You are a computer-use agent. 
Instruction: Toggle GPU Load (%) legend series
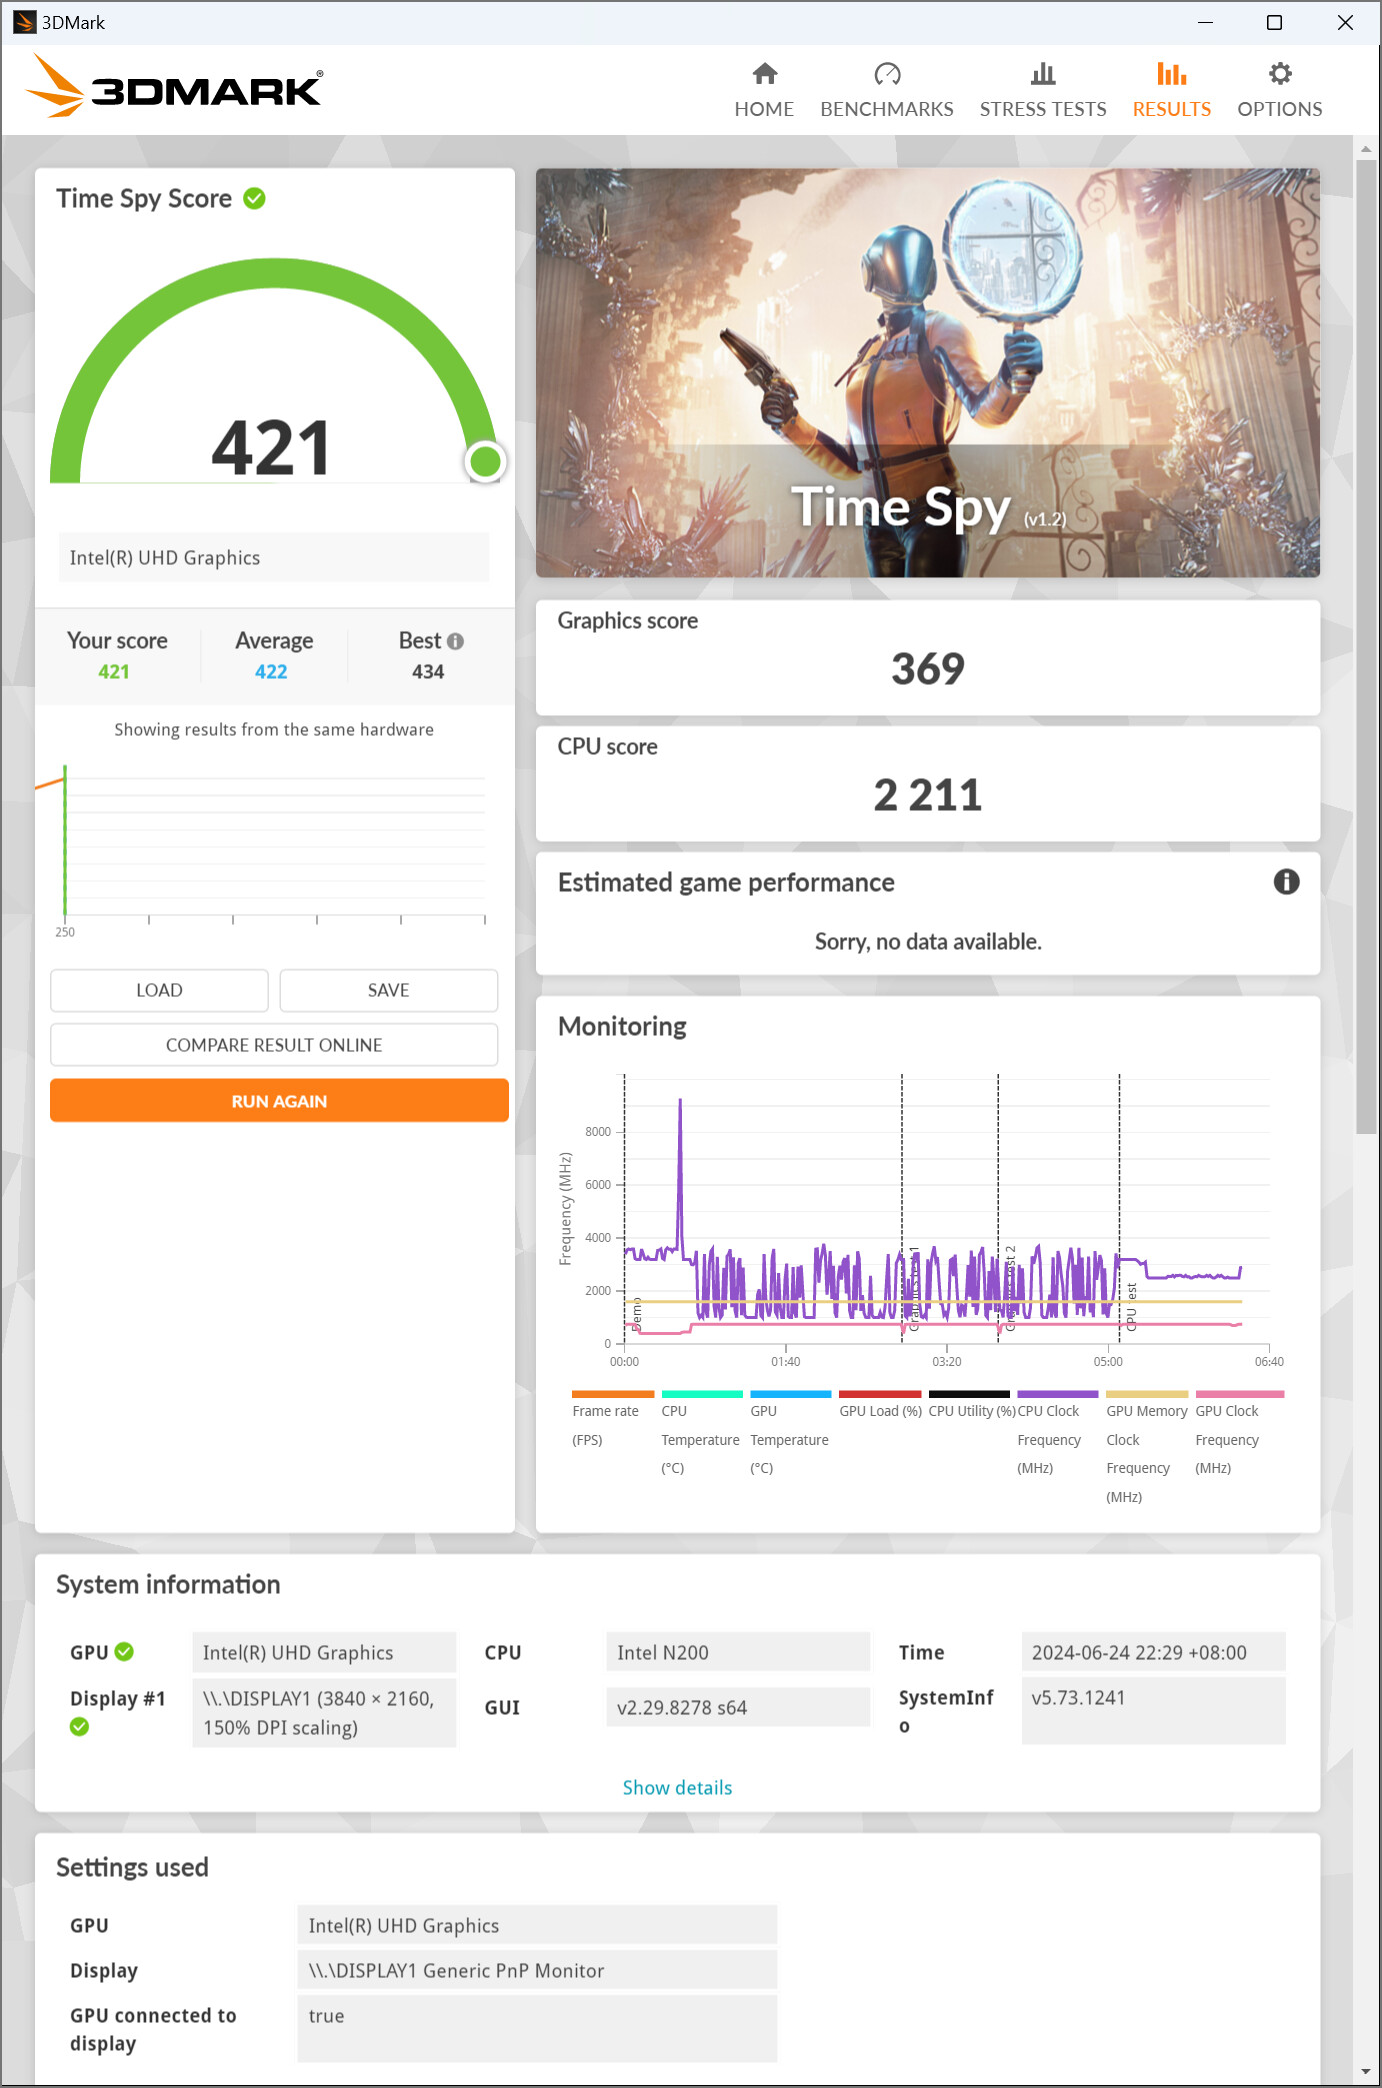(880, 1411)
